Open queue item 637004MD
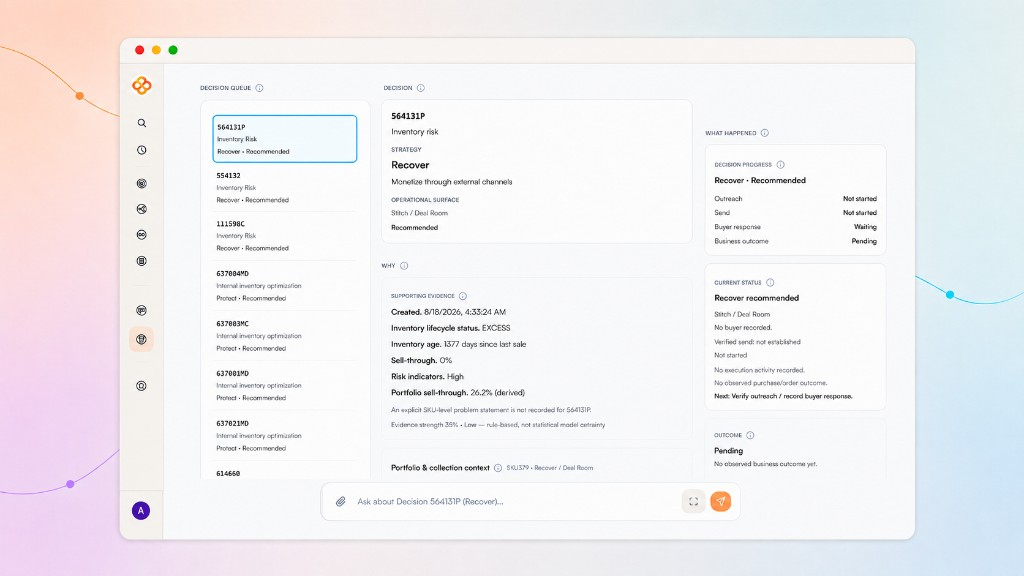Screen dimensions: 1024x576 (285, 285)
